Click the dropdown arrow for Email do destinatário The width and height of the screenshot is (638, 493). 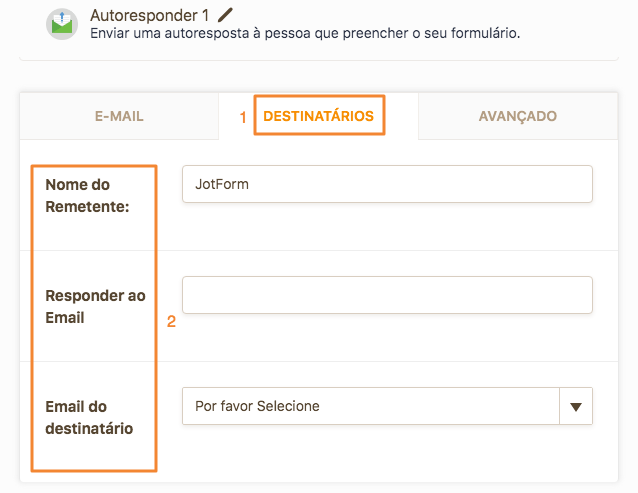pyautogui.click(x=576, y=406)
